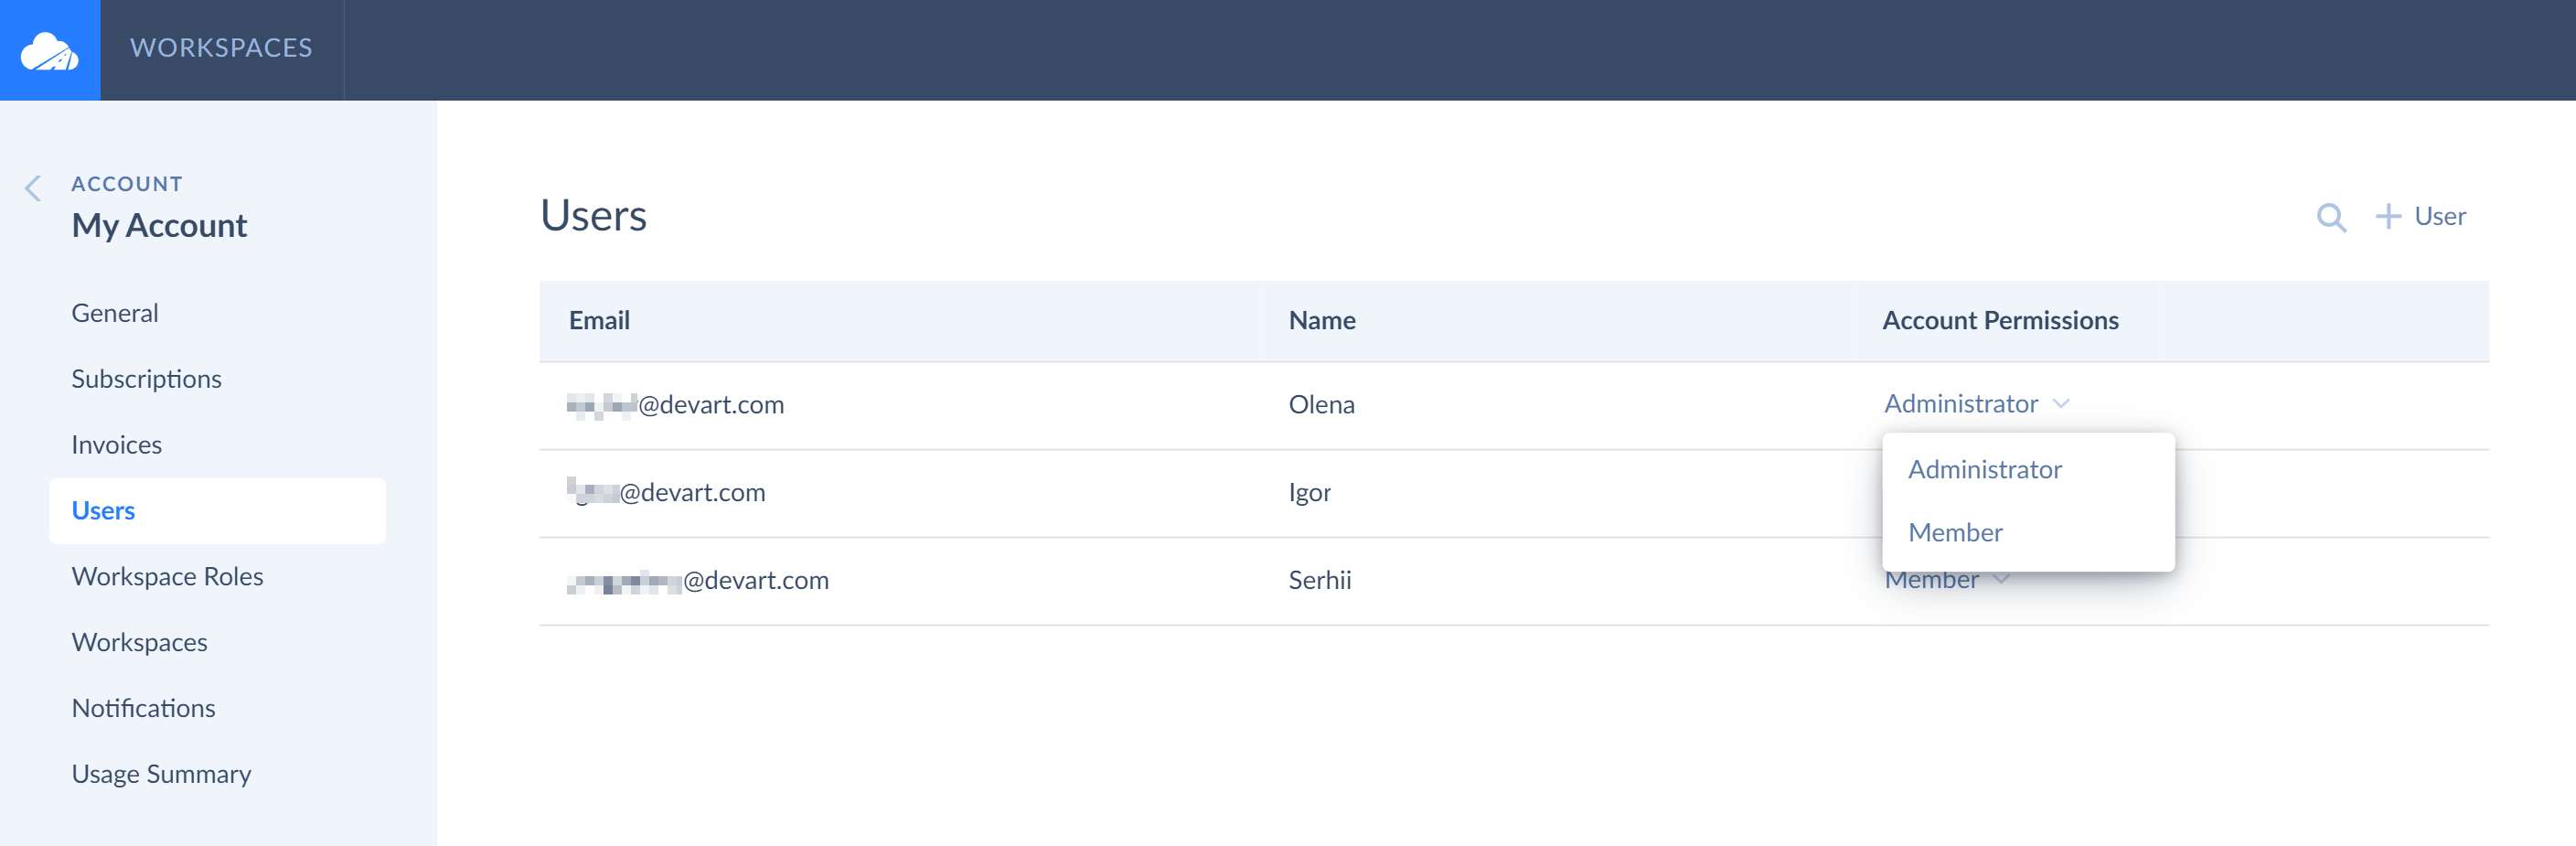This screenshot has width=2576, height=846.
Task: Open Notifications settings
Action: 143,708
